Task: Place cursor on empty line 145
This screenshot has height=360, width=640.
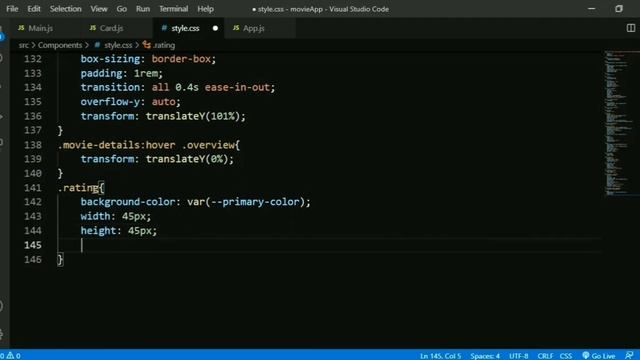Action: [329, 245]
